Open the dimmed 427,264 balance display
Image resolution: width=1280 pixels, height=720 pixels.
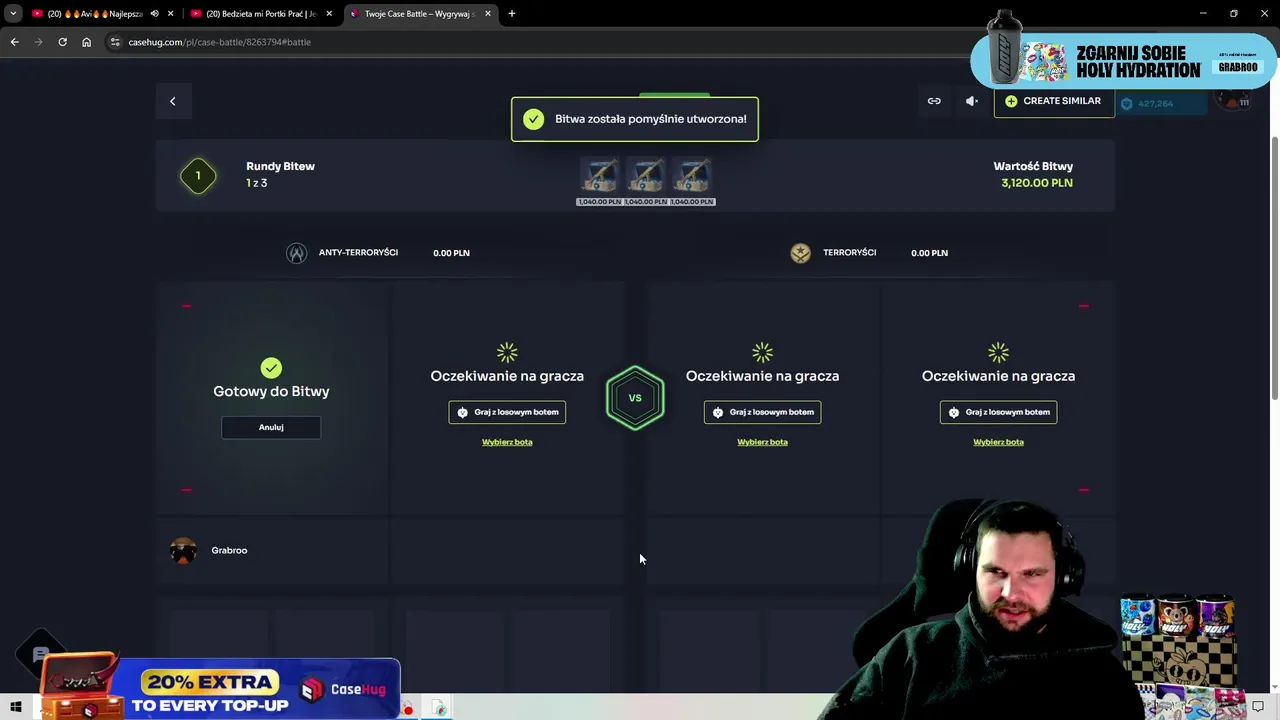pyautogui.click(x=1162, y=103)
